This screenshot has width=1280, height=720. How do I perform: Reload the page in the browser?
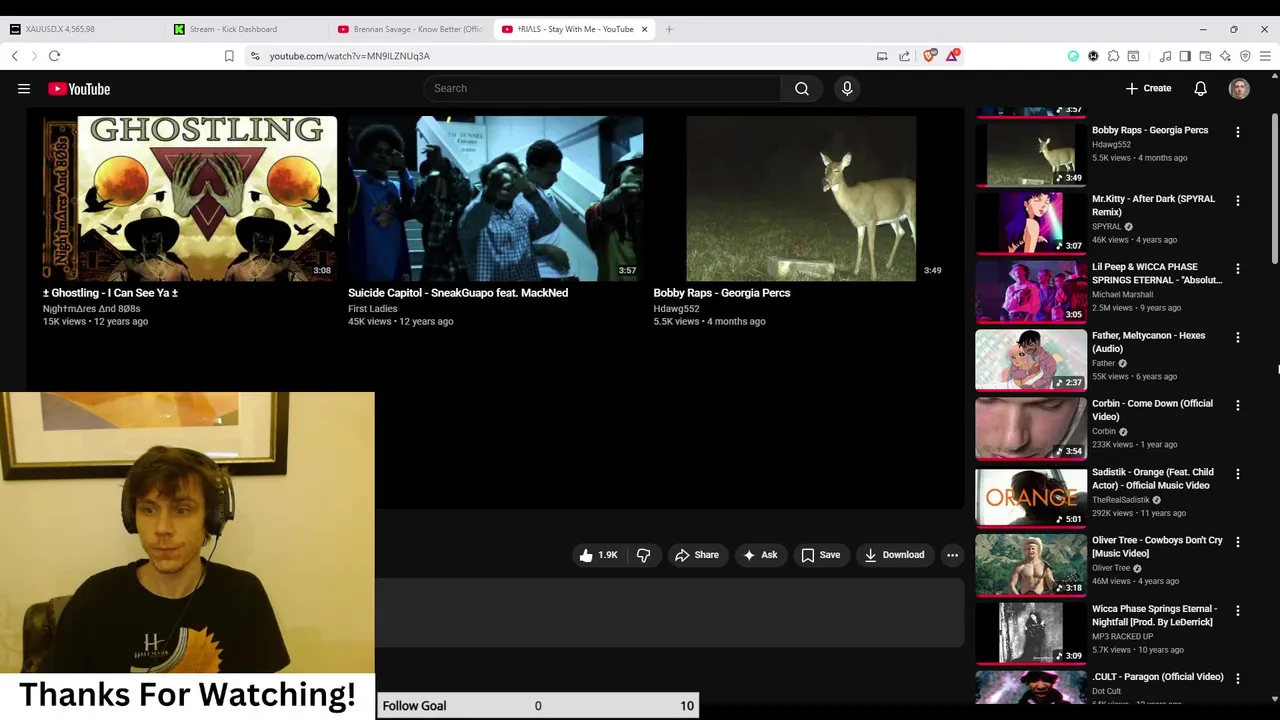(54, 56)
